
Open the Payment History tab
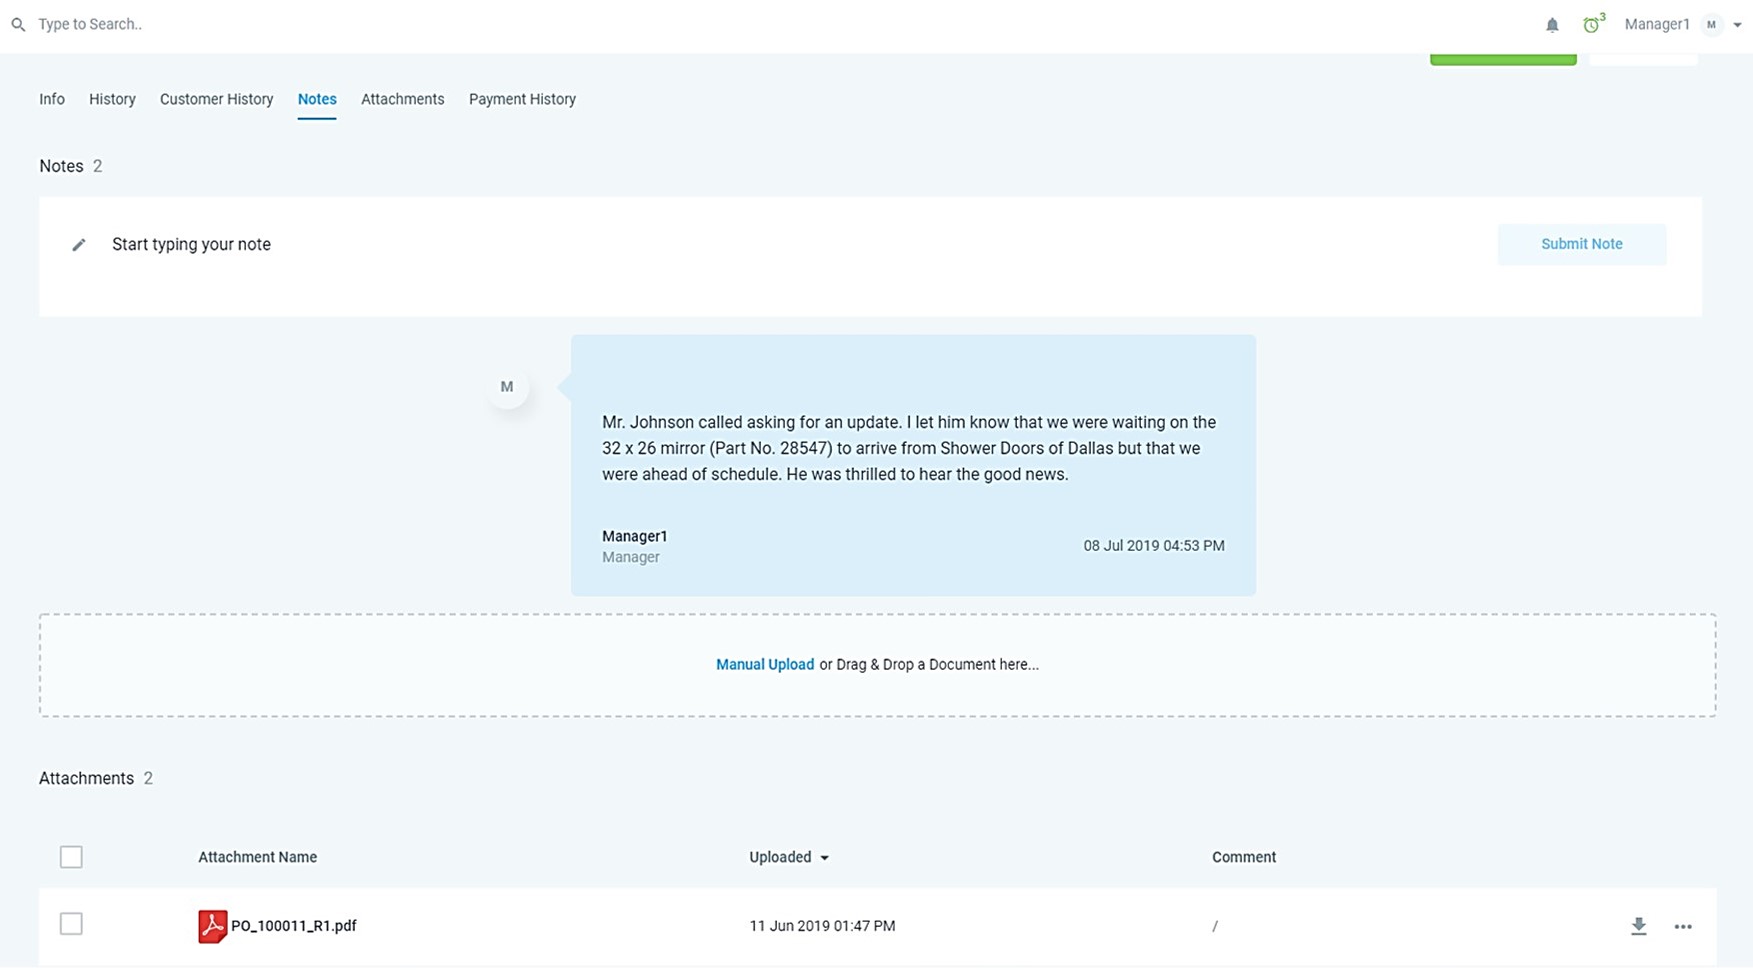pyautogui.click(x=522, y=99)
